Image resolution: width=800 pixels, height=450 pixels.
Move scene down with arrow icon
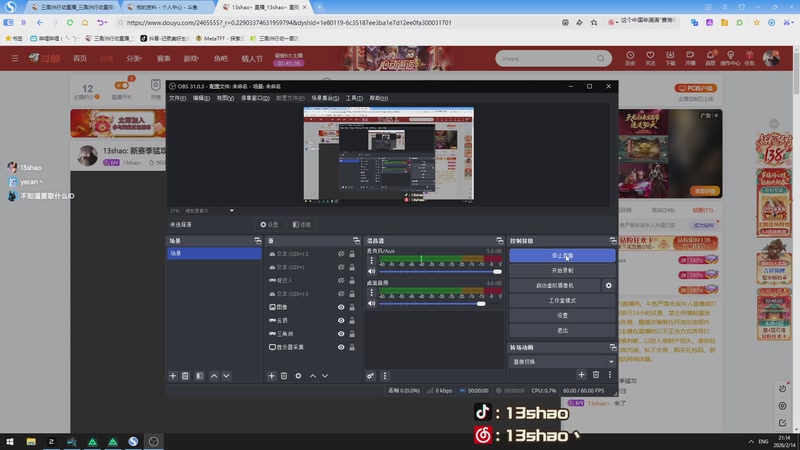[x=227, y=376]
